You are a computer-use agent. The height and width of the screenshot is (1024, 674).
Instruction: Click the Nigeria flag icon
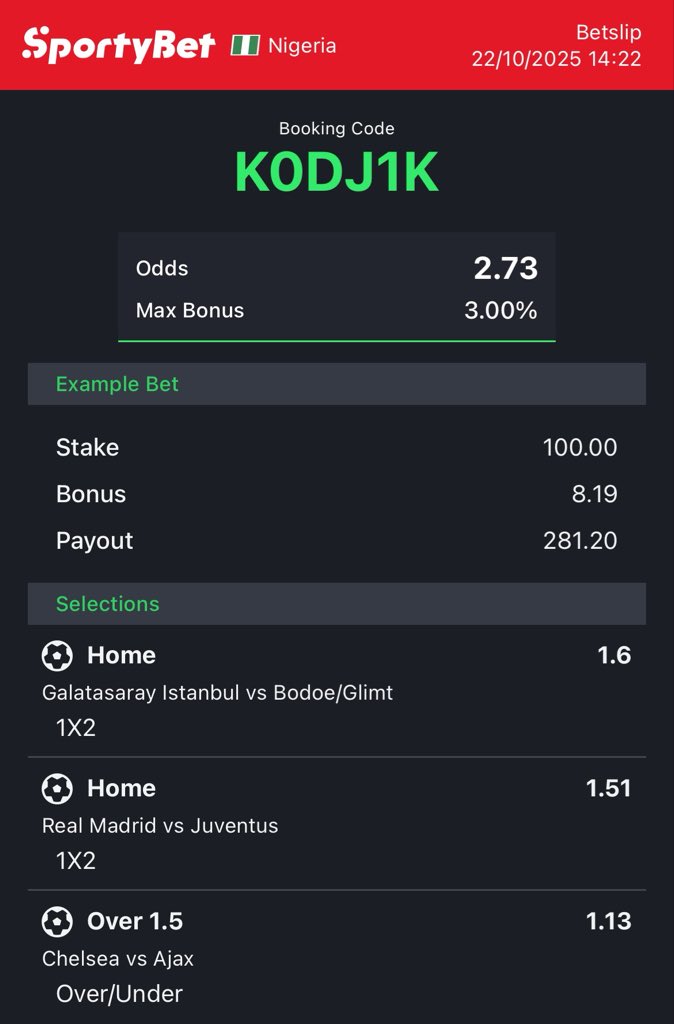point(245,45)
